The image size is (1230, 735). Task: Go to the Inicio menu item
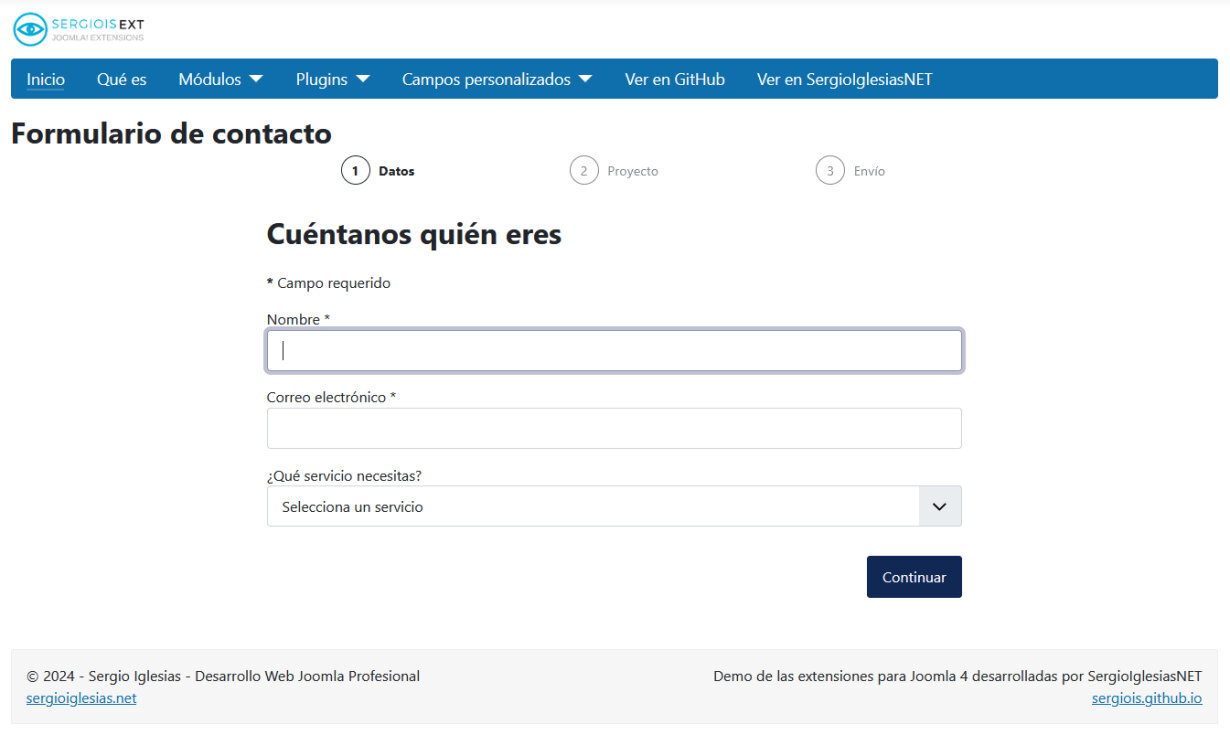[x=45, y=79]
